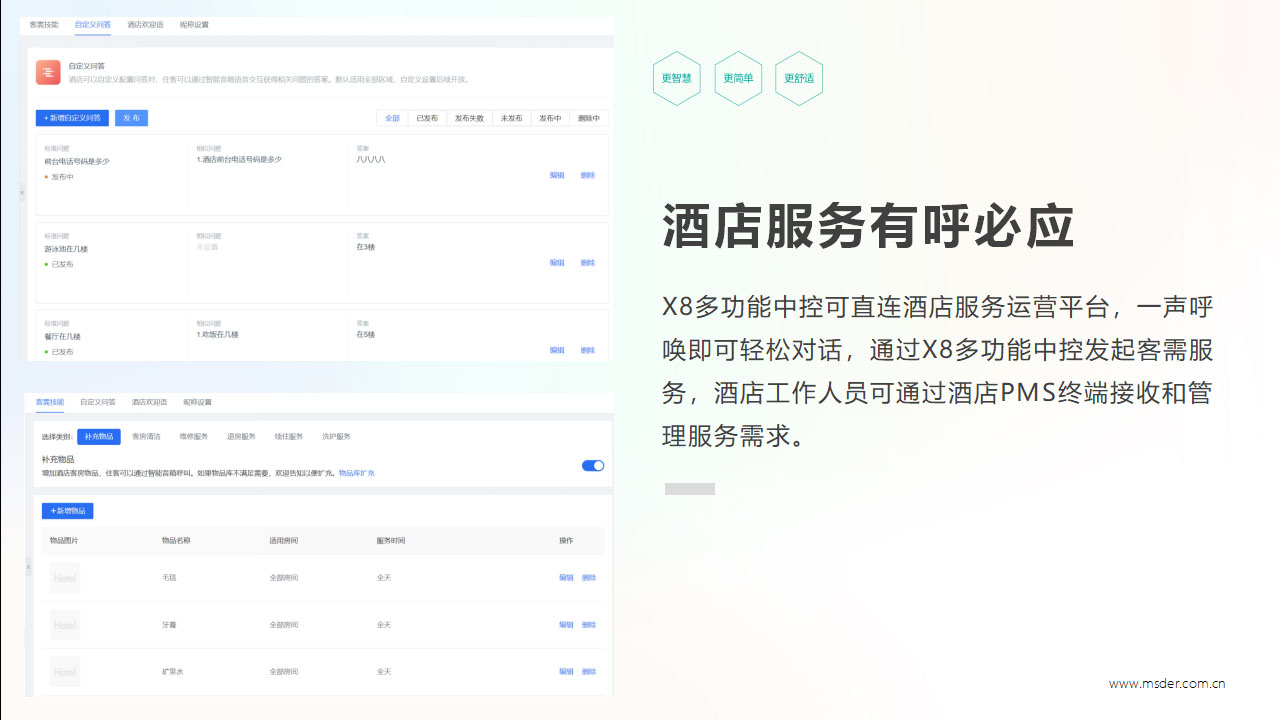
Task: Click the 牙膏 Hotel thumbnail
Action: [x=65, y=625]
